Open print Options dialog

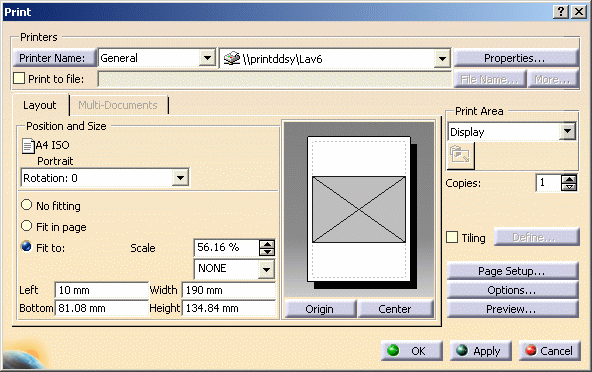(x=512, y=290)
